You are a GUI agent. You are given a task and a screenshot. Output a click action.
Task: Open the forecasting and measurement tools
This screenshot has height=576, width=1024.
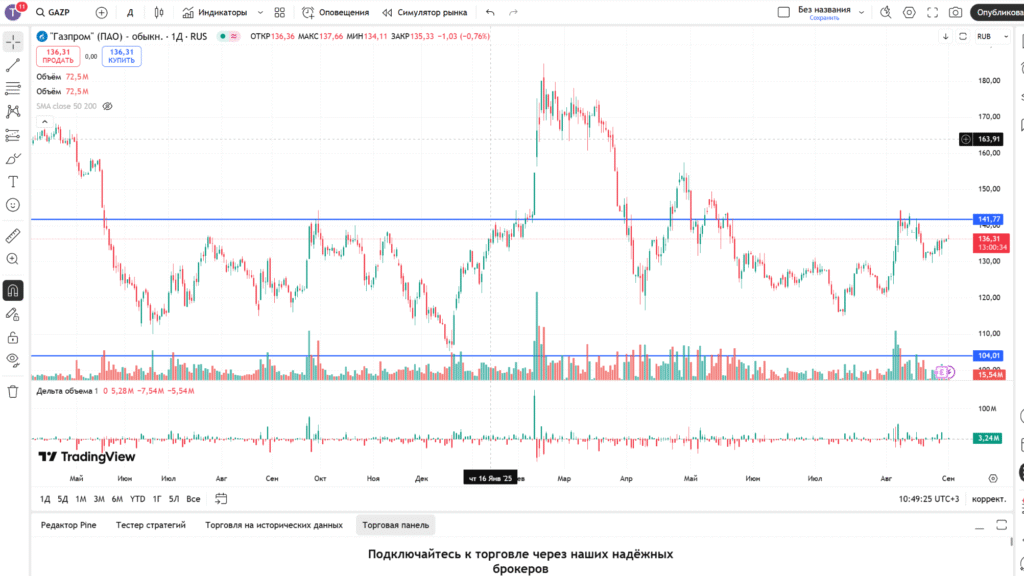pyautogui.click(x=13, y=135)
